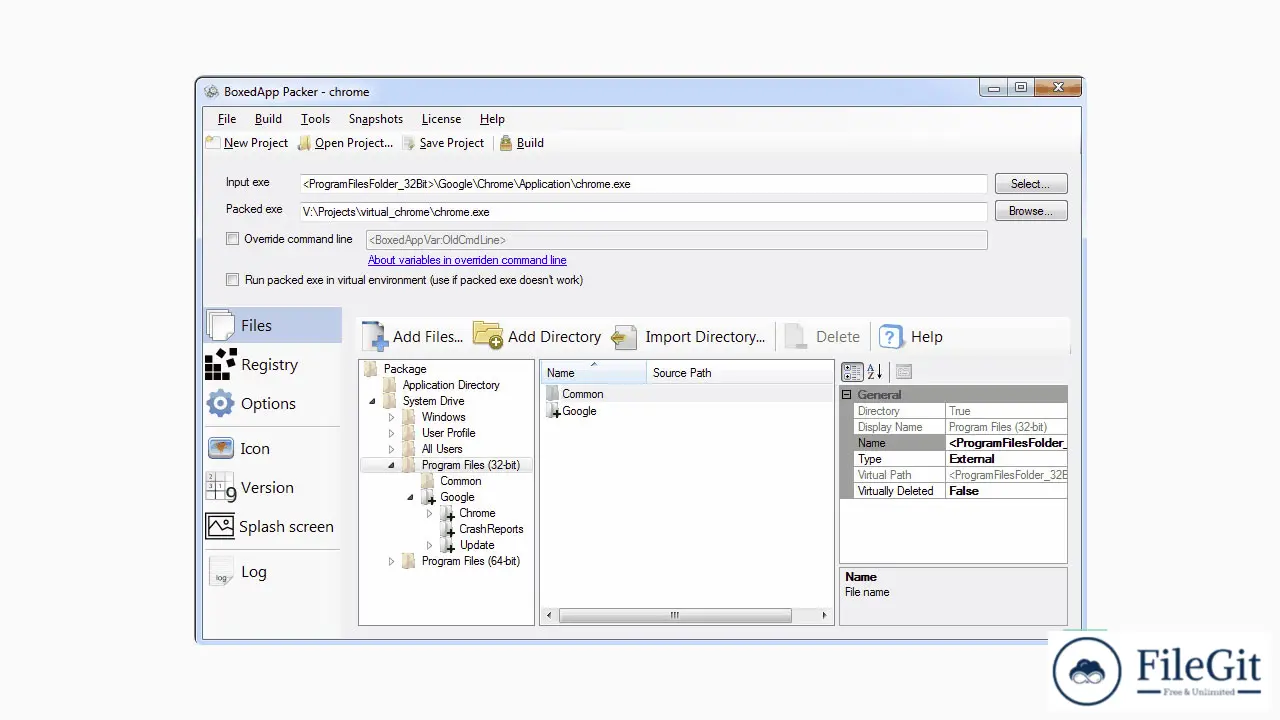Open the Version section icon
The image size is (1280, 720).
pyautogui.click(x=220, y=487)
